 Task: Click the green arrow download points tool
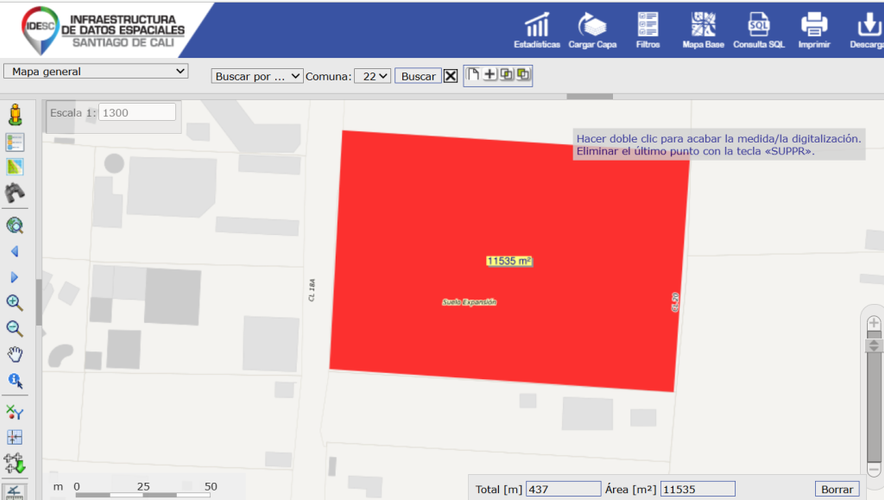(15, 463)
